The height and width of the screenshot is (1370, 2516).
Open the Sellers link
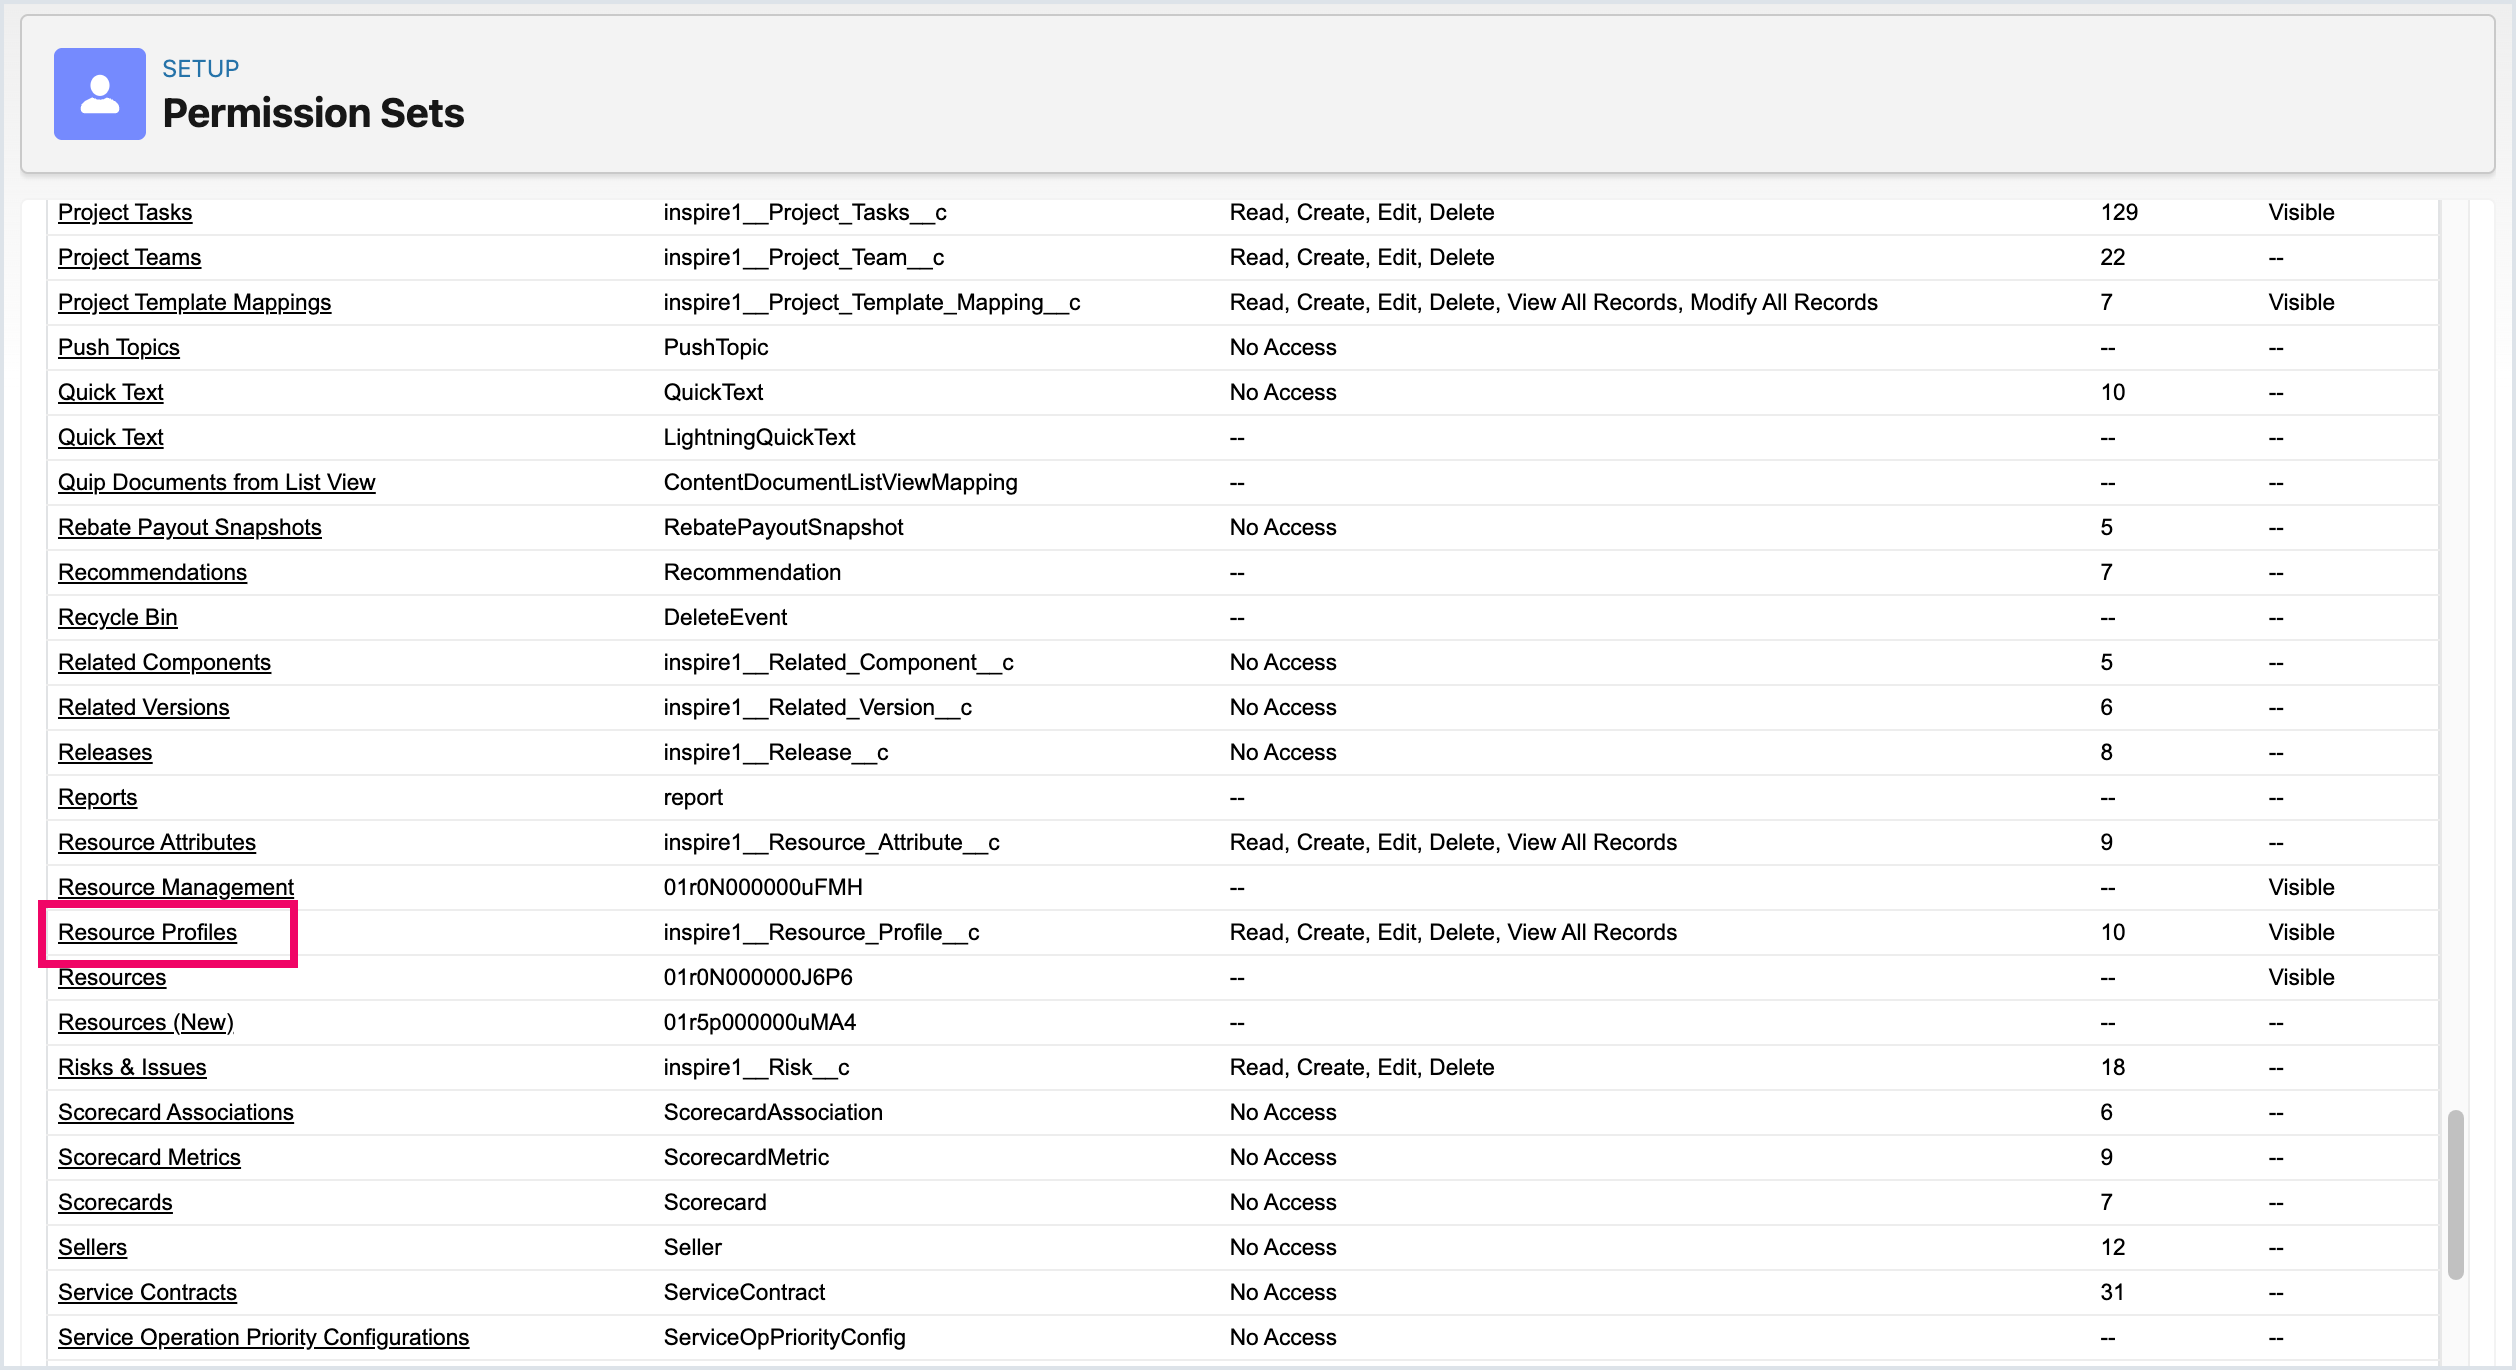(x=92, y=1247)
